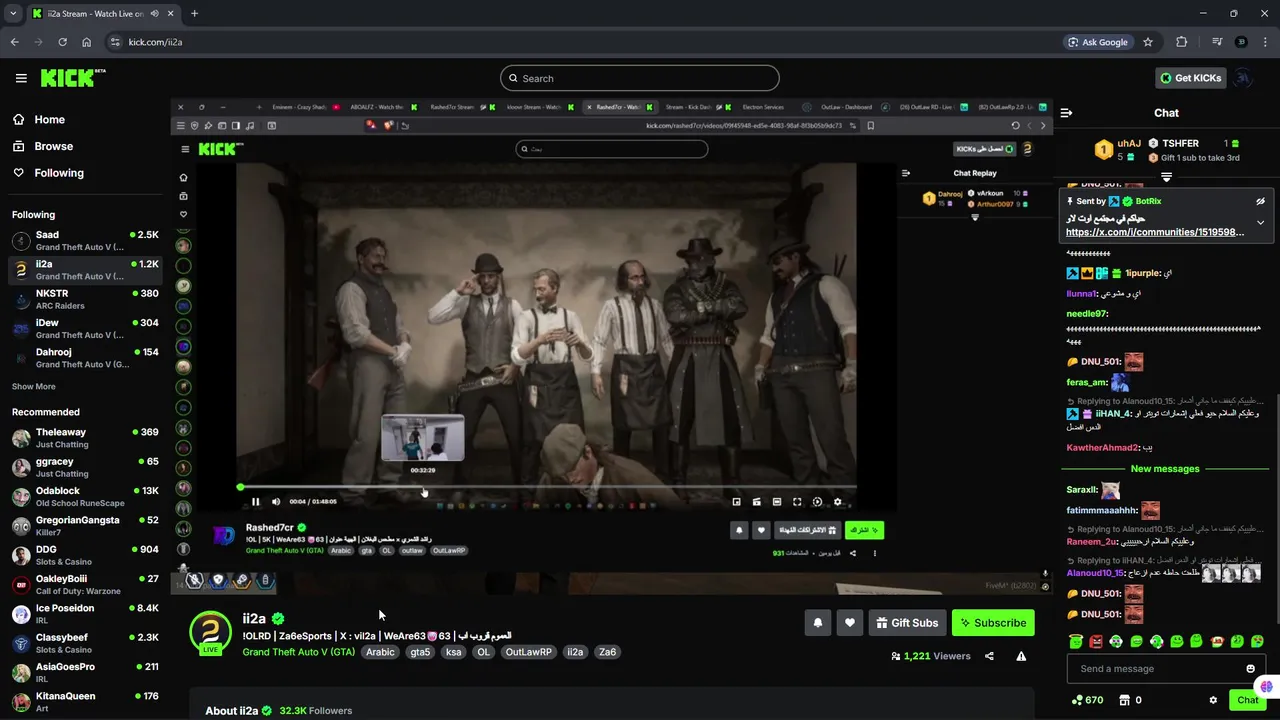
Task: Expand the gift leaderboard chevron
Action: tap(1166, 177)
